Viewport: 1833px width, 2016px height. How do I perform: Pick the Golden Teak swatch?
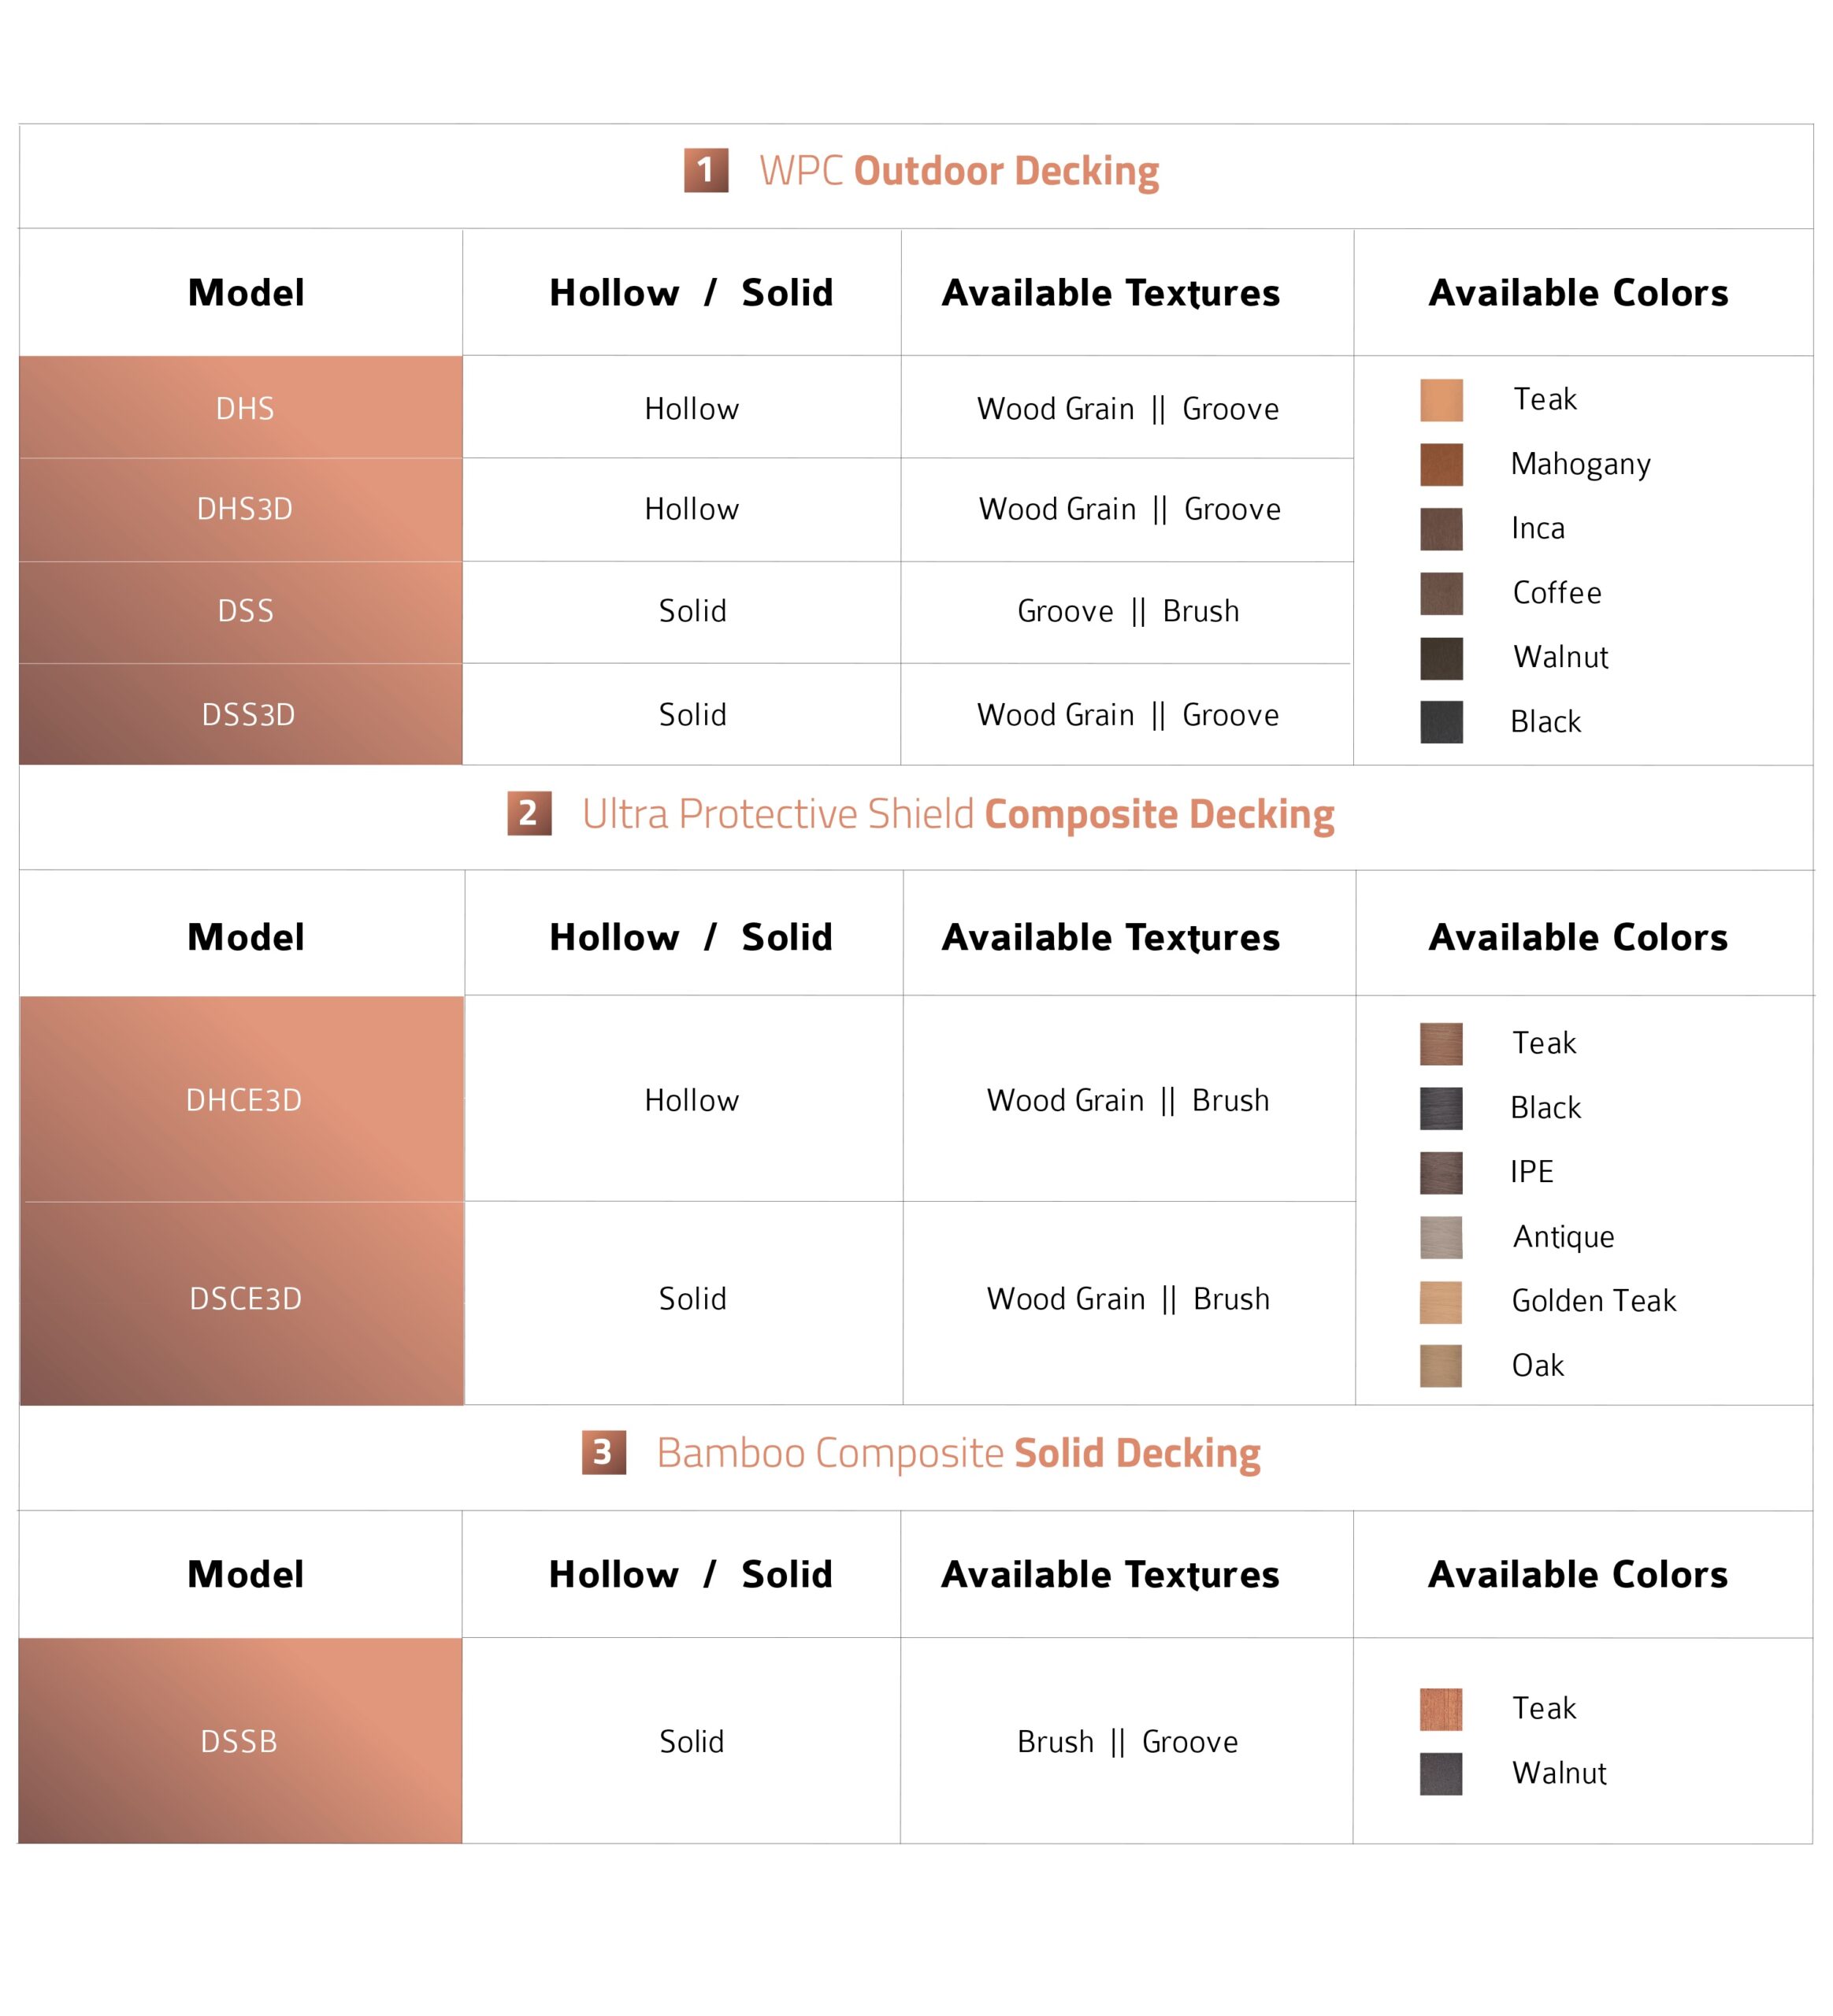tap(1441, 1301)
